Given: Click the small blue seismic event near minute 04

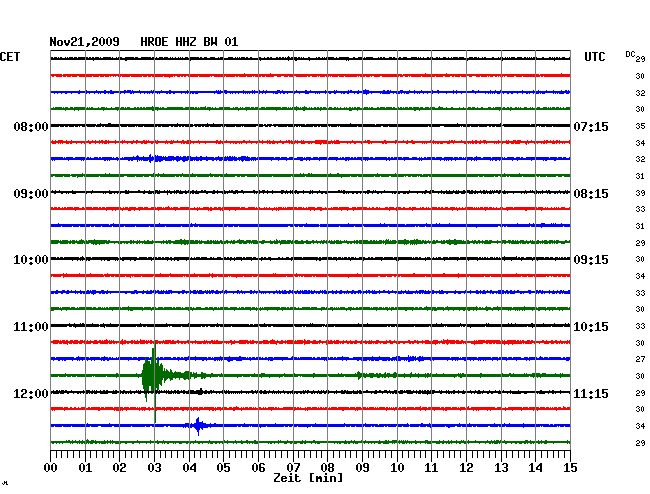Looking at the screenshot, I should coord(199,426).
